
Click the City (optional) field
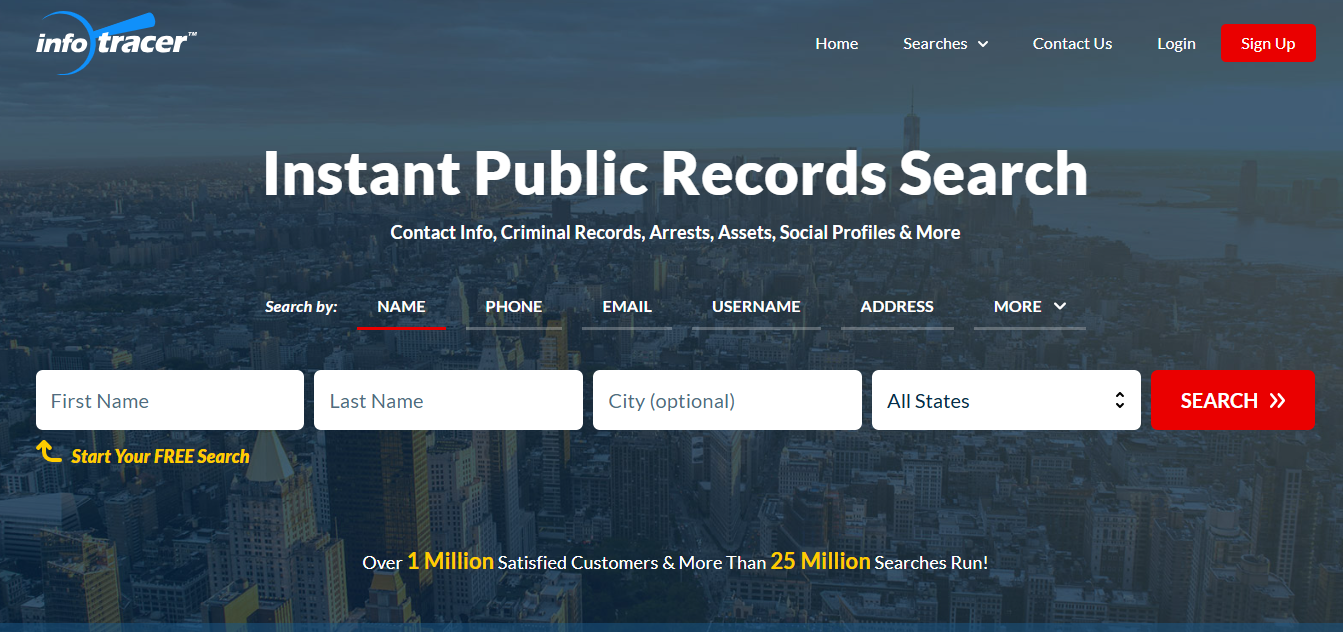727,401
